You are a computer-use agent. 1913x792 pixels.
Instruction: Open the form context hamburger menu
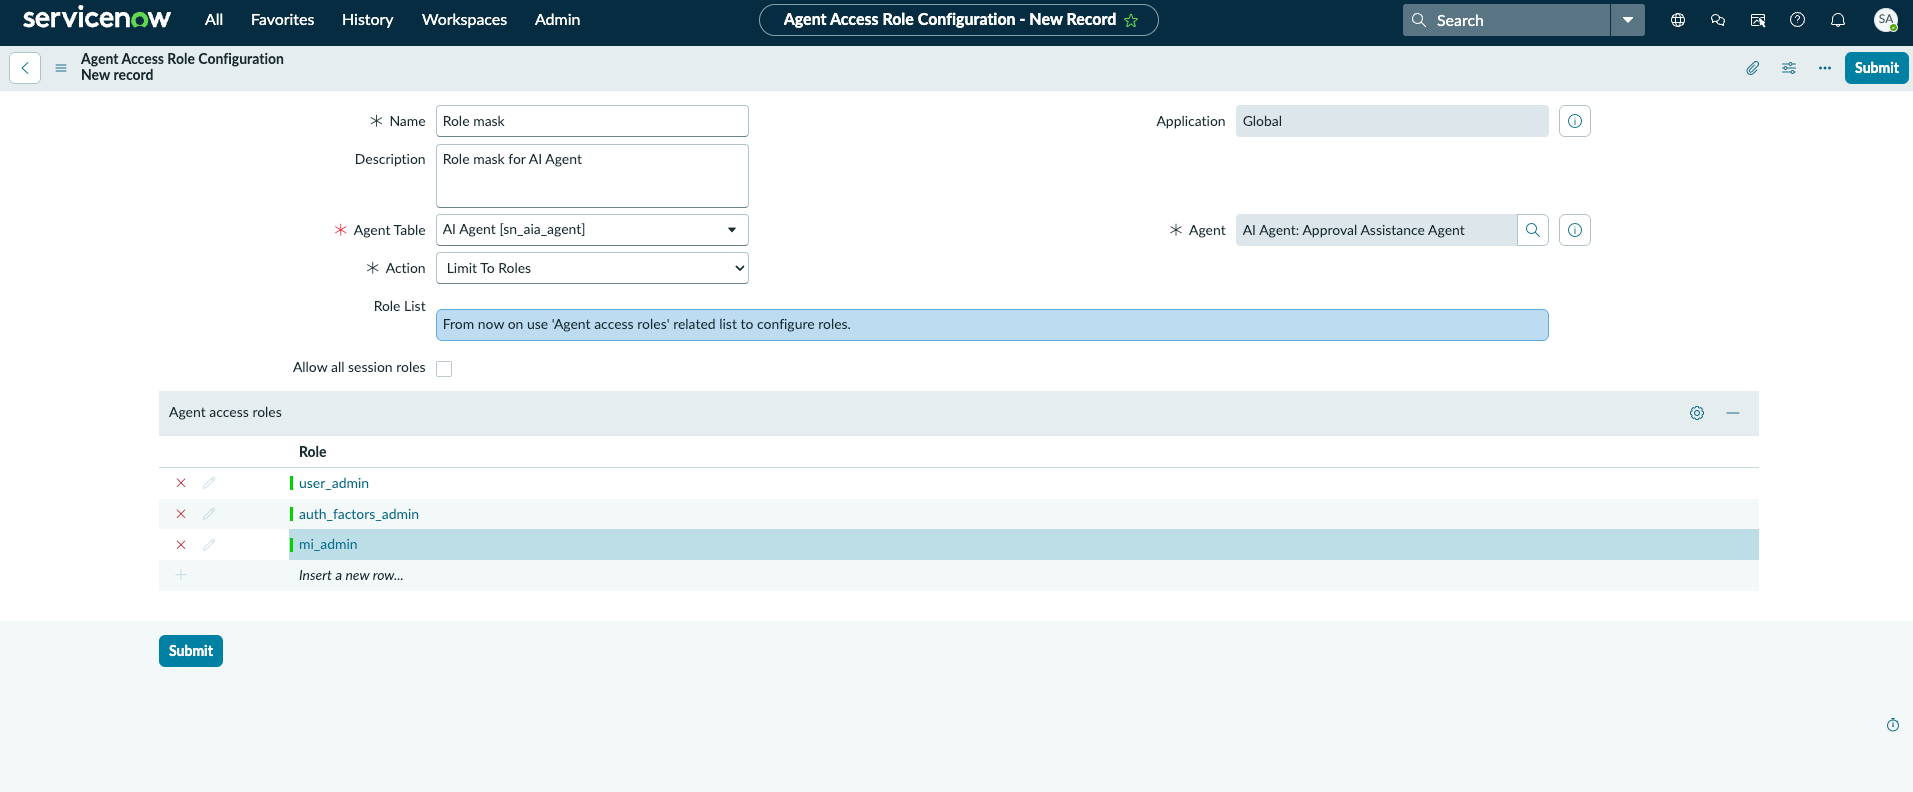pos(61,68)
